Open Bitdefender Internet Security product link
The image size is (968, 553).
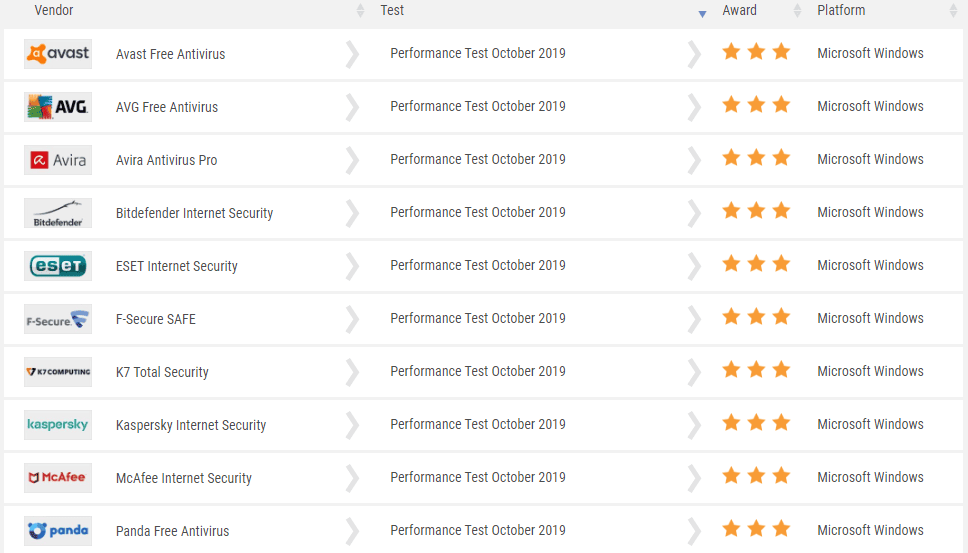(x=194, y=214)
